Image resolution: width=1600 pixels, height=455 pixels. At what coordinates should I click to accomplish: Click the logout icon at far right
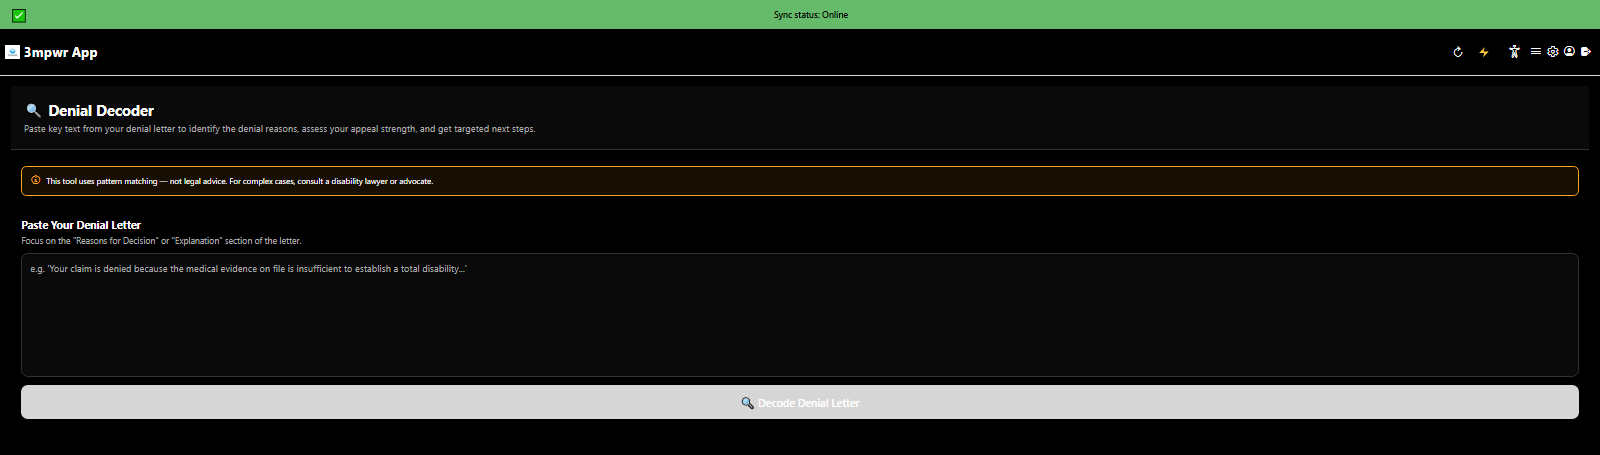tap(1585, 51)
